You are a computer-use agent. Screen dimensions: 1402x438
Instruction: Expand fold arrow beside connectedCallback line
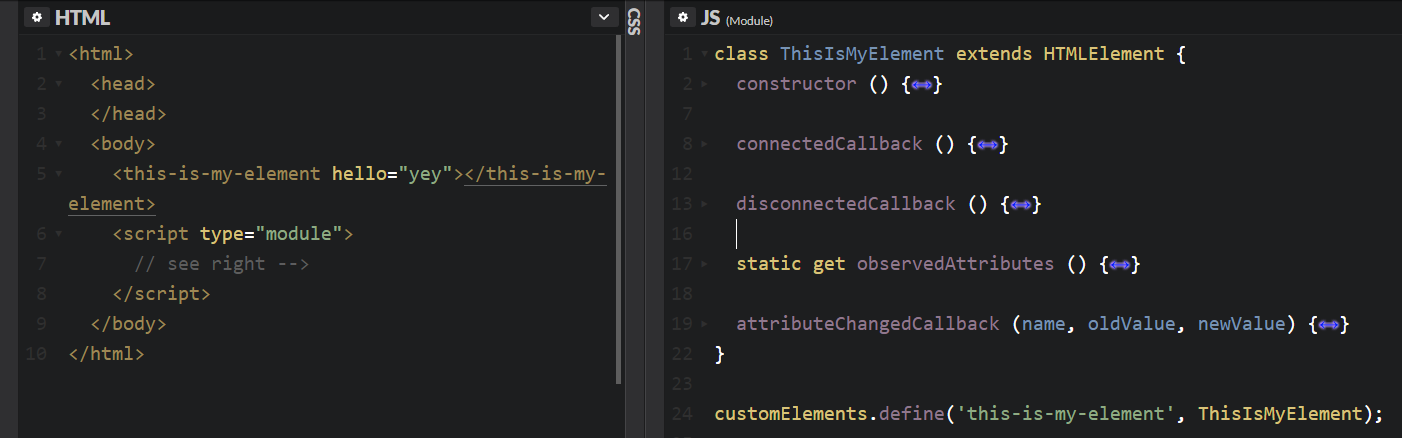pos(705,144)
